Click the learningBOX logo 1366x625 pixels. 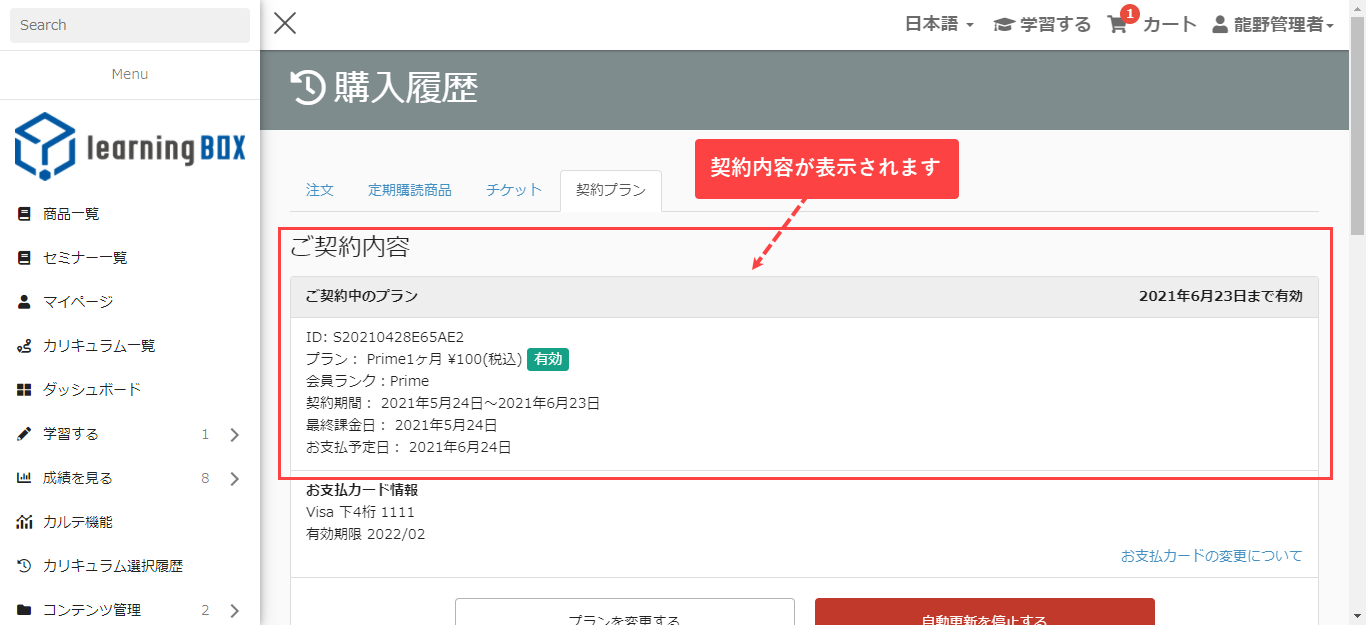point(130,147)
